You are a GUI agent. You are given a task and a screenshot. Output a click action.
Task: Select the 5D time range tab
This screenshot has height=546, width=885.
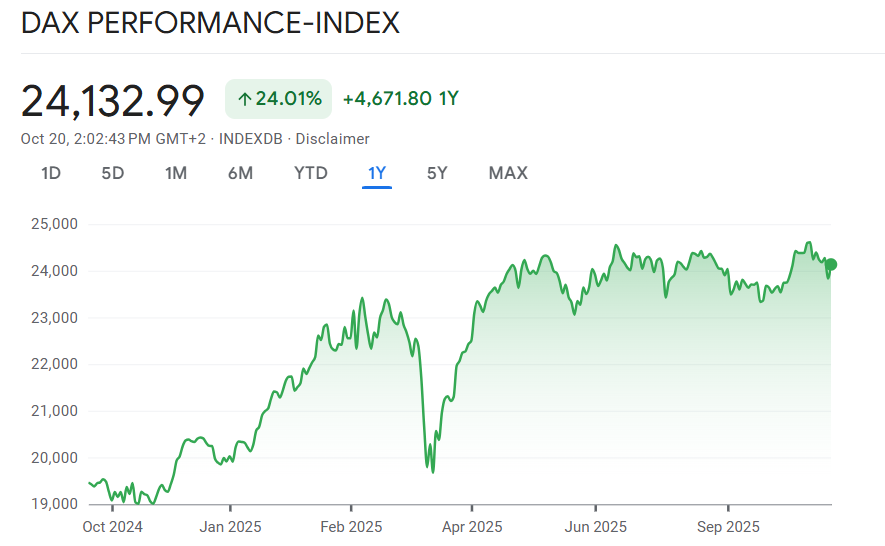pyautogui.click(x=113, y=173)
